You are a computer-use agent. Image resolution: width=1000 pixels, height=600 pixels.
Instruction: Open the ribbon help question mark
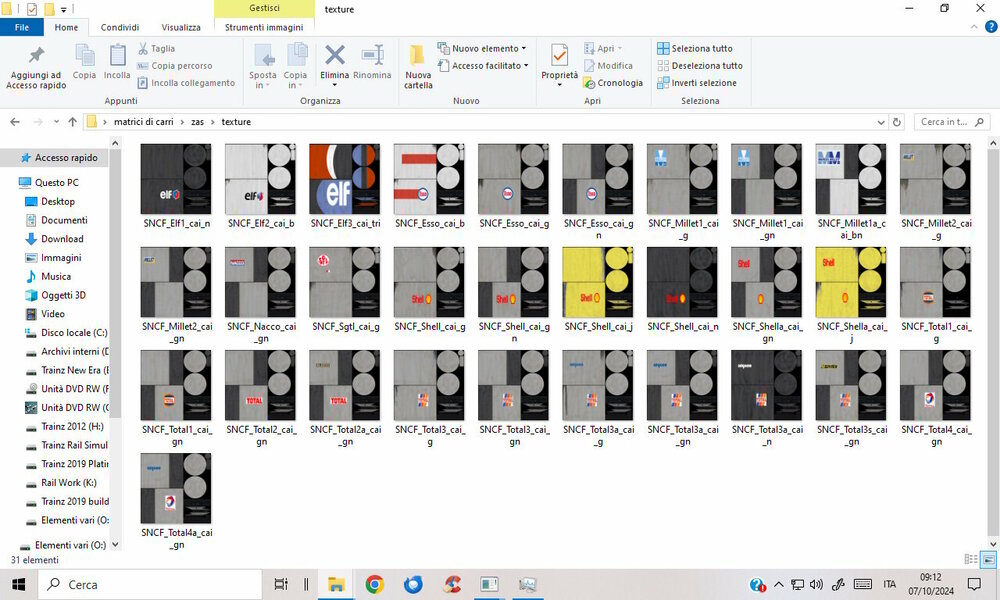[991, 27]
